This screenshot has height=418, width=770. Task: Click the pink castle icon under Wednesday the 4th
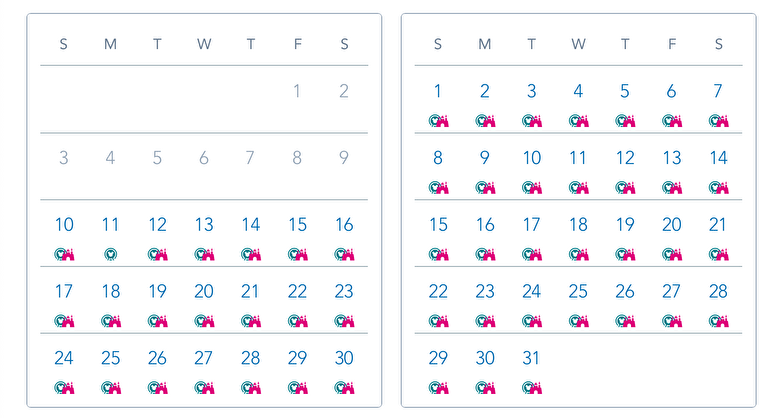pos(583,120)
